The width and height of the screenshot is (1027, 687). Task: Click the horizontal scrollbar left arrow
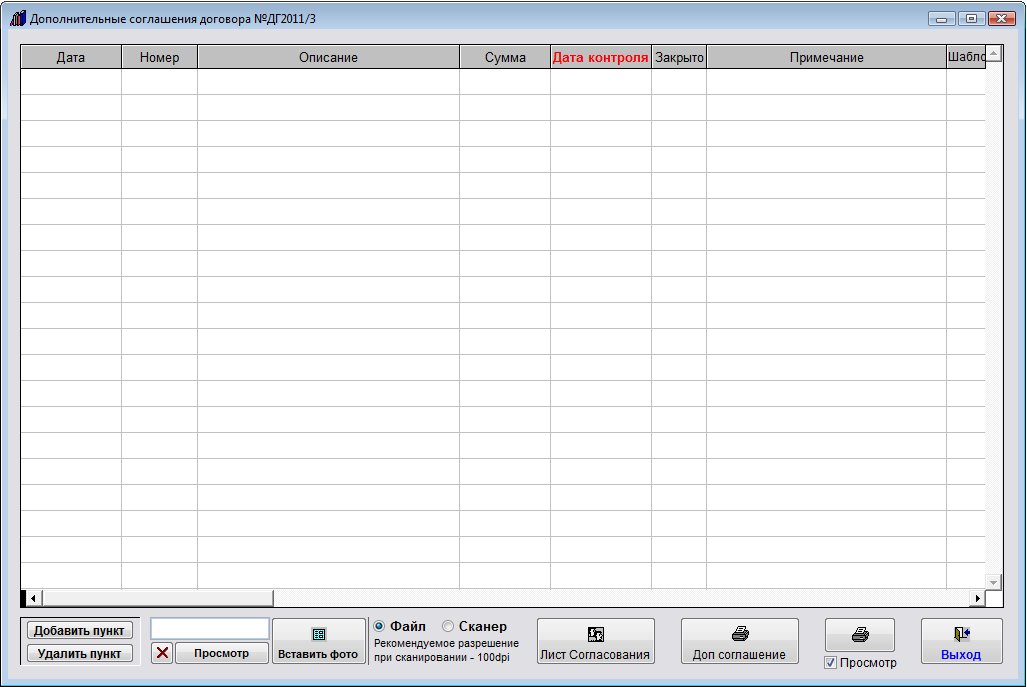pyautogui.click(x=33, y=598)
